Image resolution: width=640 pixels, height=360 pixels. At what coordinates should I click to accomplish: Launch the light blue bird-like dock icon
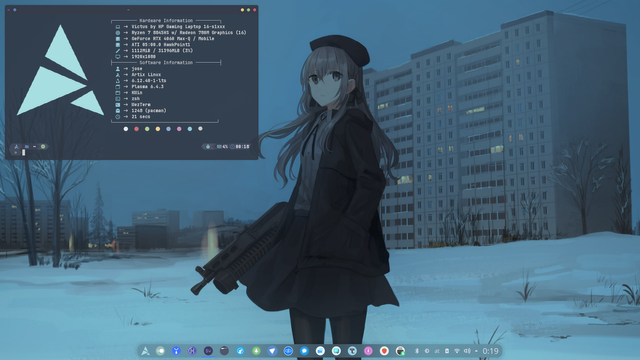point(240,351)
